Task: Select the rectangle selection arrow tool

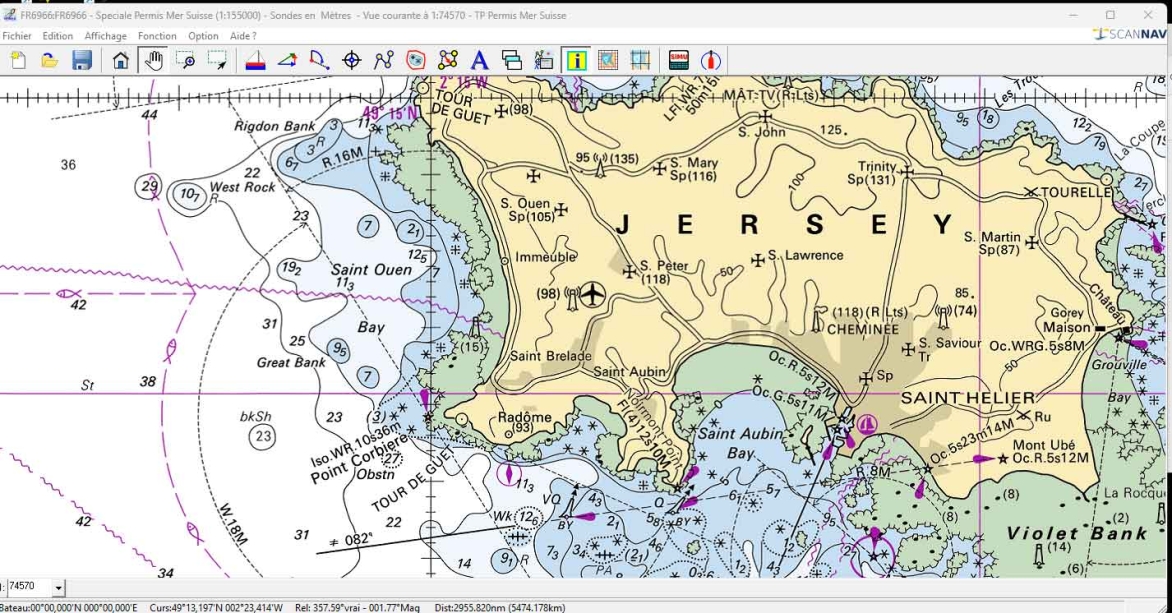Action: [218, 61]
